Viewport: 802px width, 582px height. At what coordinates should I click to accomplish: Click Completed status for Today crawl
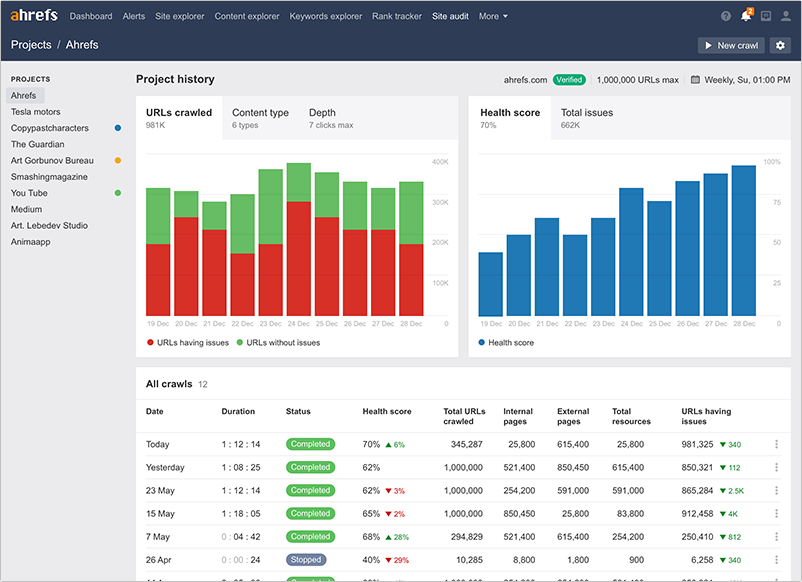[x=310, y=444]
